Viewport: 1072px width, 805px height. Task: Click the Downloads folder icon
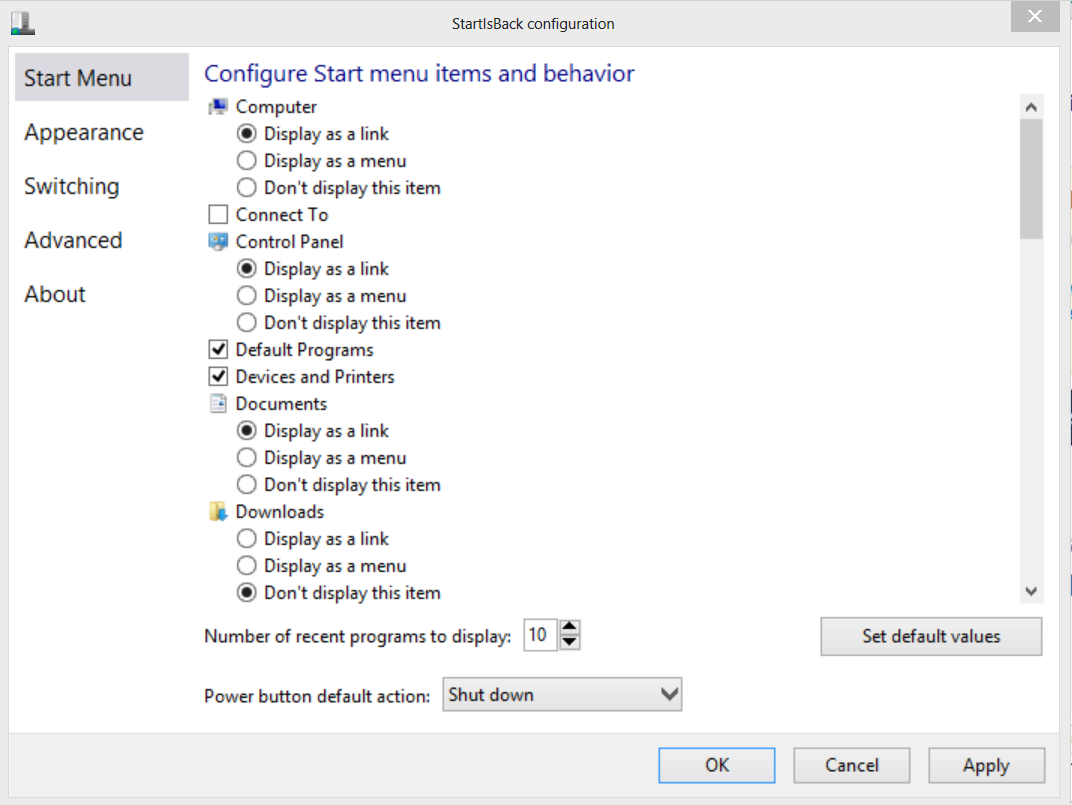(218, 512)
